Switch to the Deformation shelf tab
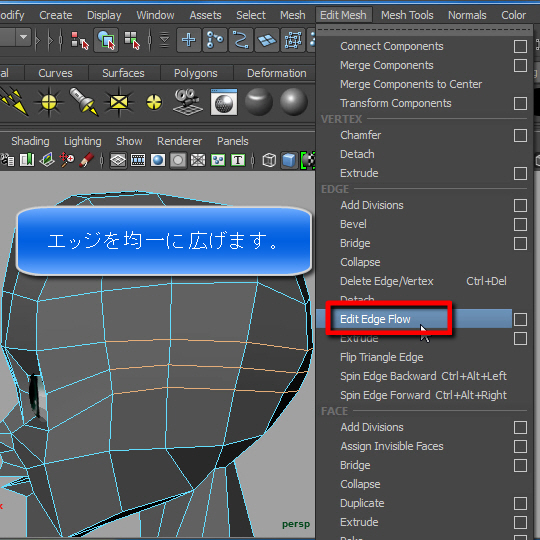This screenshot has width=540, height=540. pyautogui.click(x=277, y=73)
